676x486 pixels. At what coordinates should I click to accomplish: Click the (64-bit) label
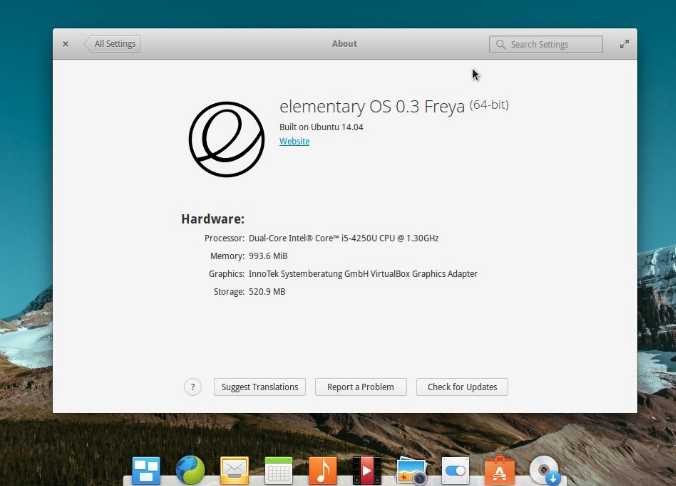(489, 105)
